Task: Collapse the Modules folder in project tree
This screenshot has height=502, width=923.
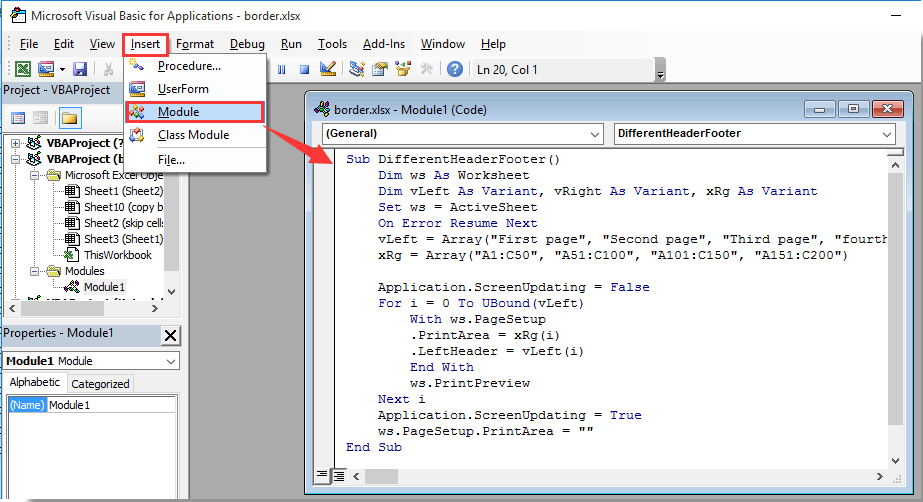Action: click(x=34, y=271)
